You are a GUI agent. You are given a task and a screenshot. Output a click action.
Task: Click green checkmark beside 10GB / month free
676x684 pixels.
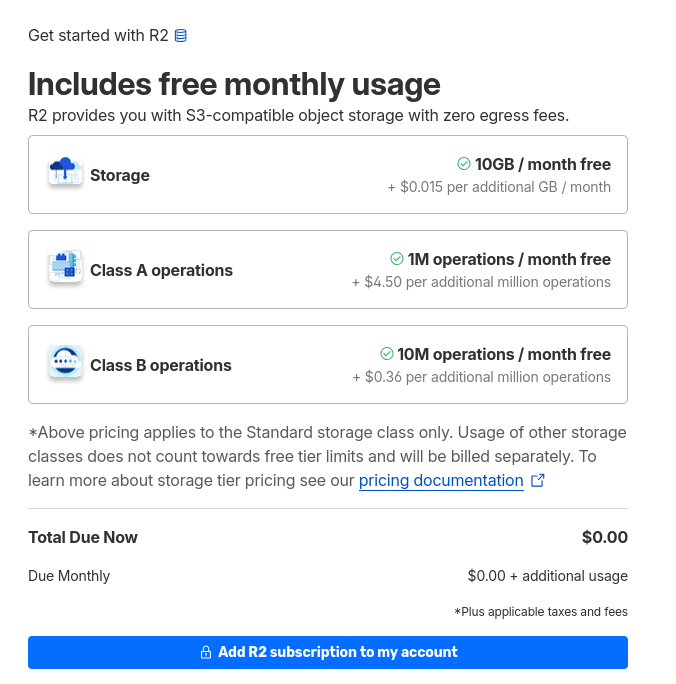tap(463, 164)
